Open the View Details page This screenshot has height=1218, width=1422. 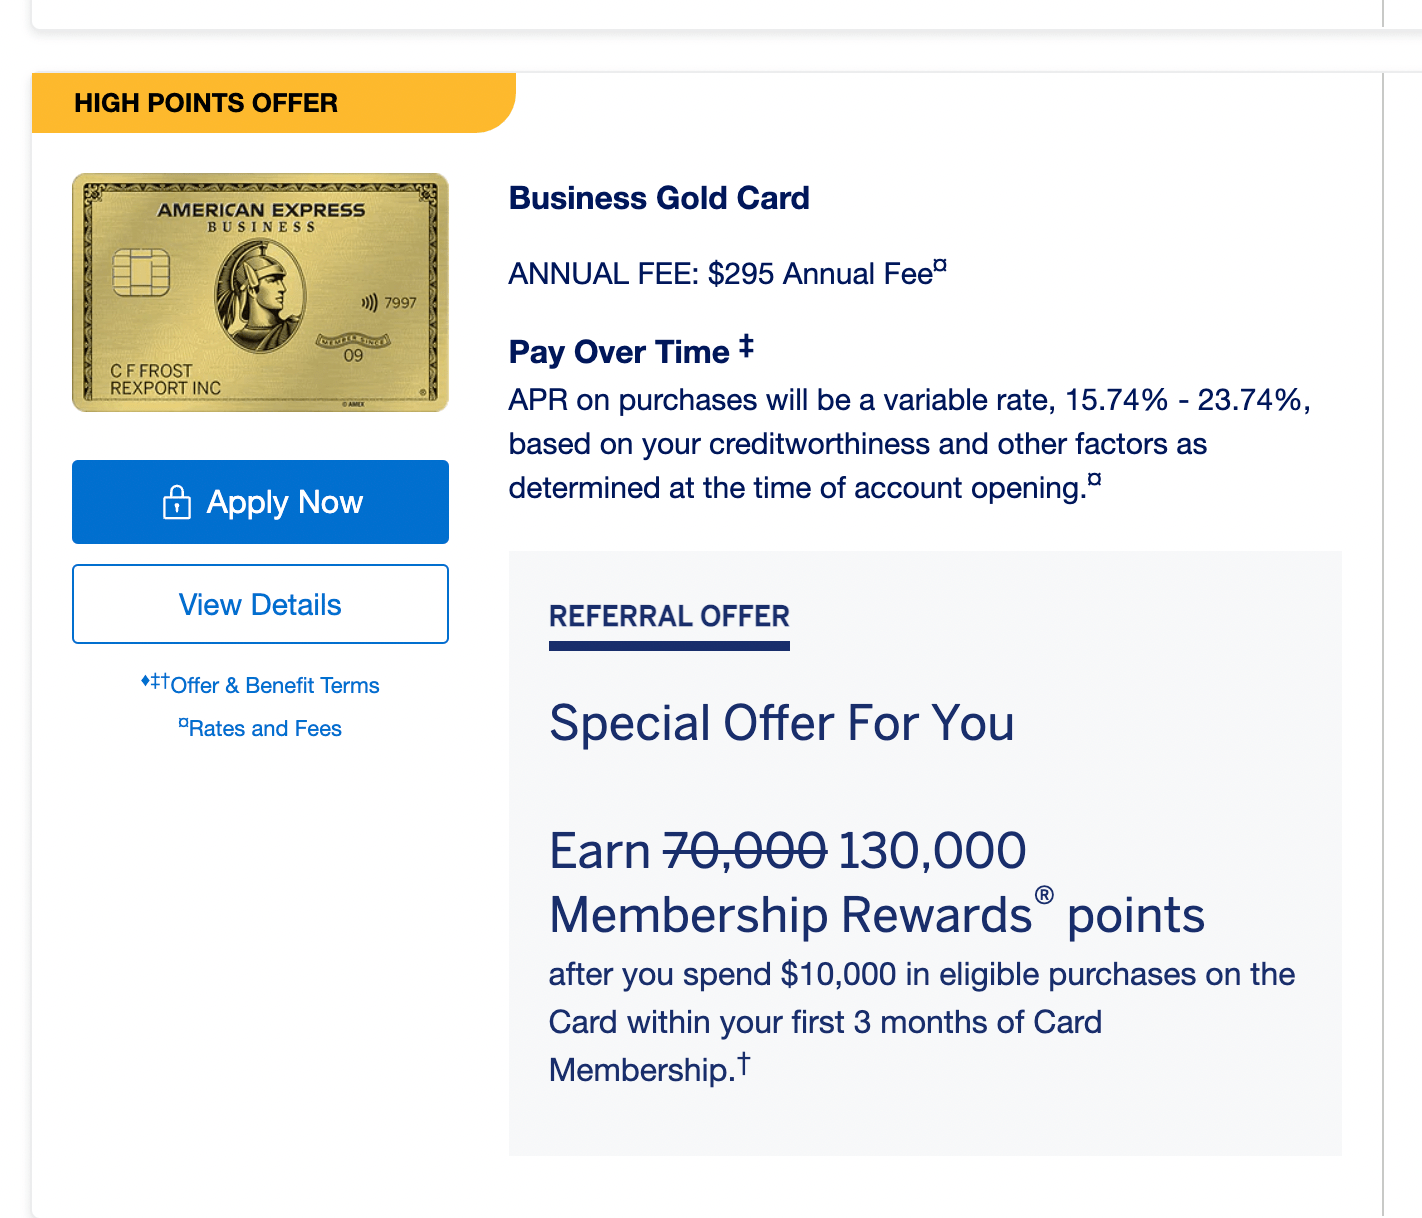(x=260, y=604)
